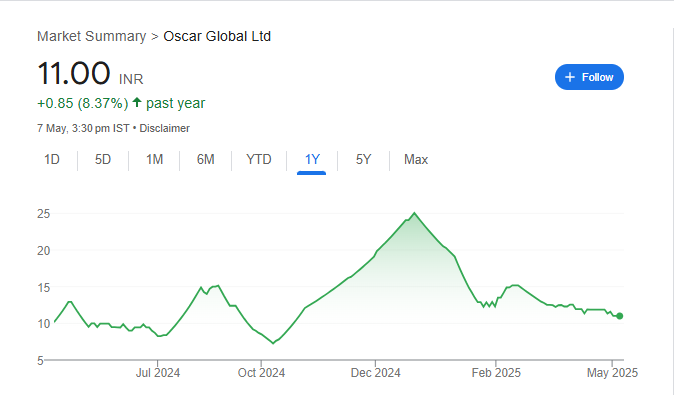Viewport: 674px width, 395px height.
Task: Click the 7 May, 3:30 pm IST timestamp
Action: click(83, 128)
